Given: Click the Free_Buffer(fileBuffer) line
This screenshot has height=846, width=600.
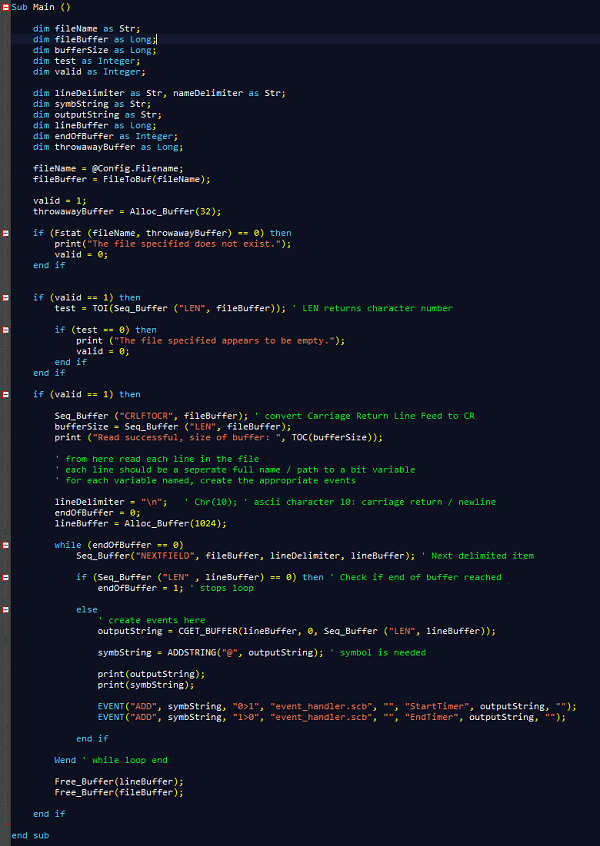Looking at the screenshot, I should (119, 792).
